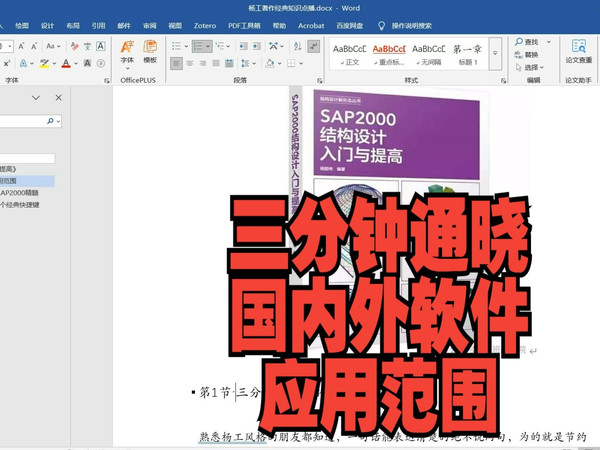Open OfficePLUS 字体 button
The image size is (600, 450).
127,56
